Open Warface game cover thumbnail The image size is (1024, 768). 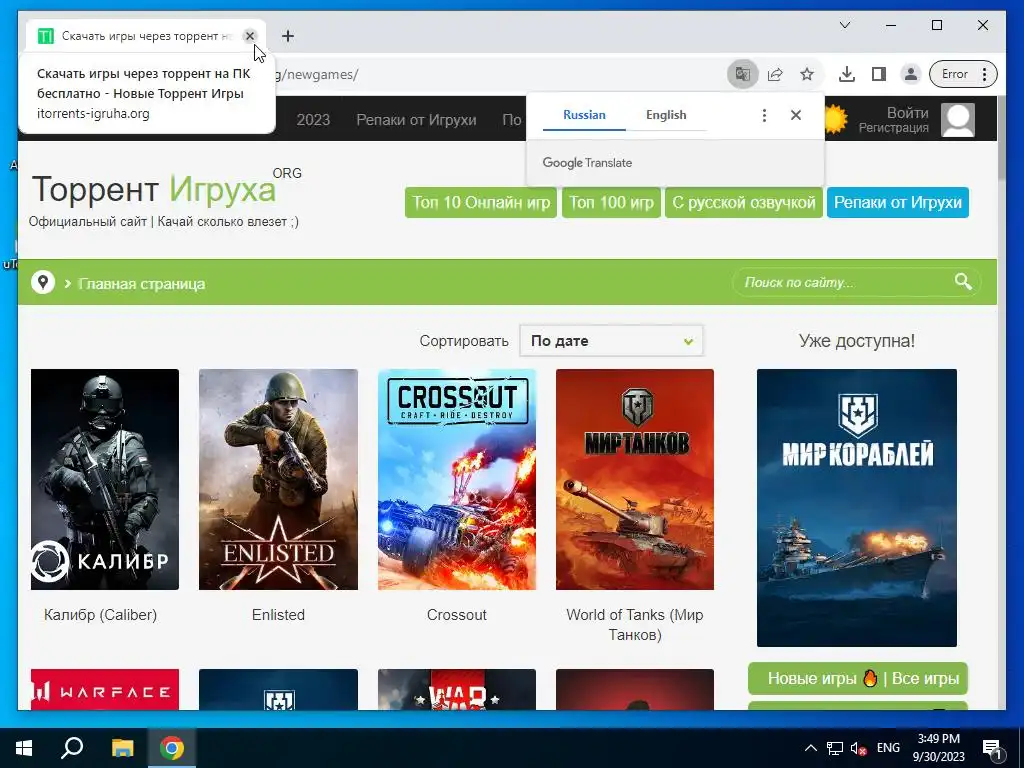104,689
